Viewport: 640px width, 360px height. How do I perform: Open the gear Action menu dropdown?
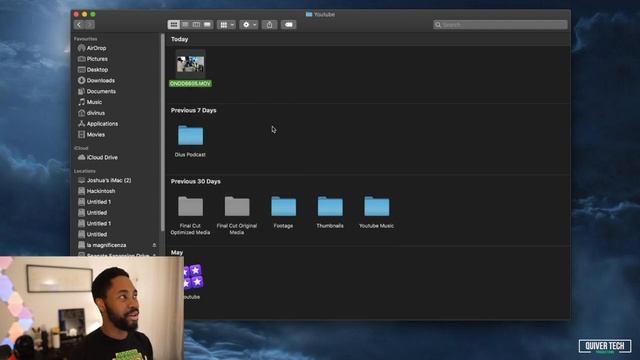point(249,25)
